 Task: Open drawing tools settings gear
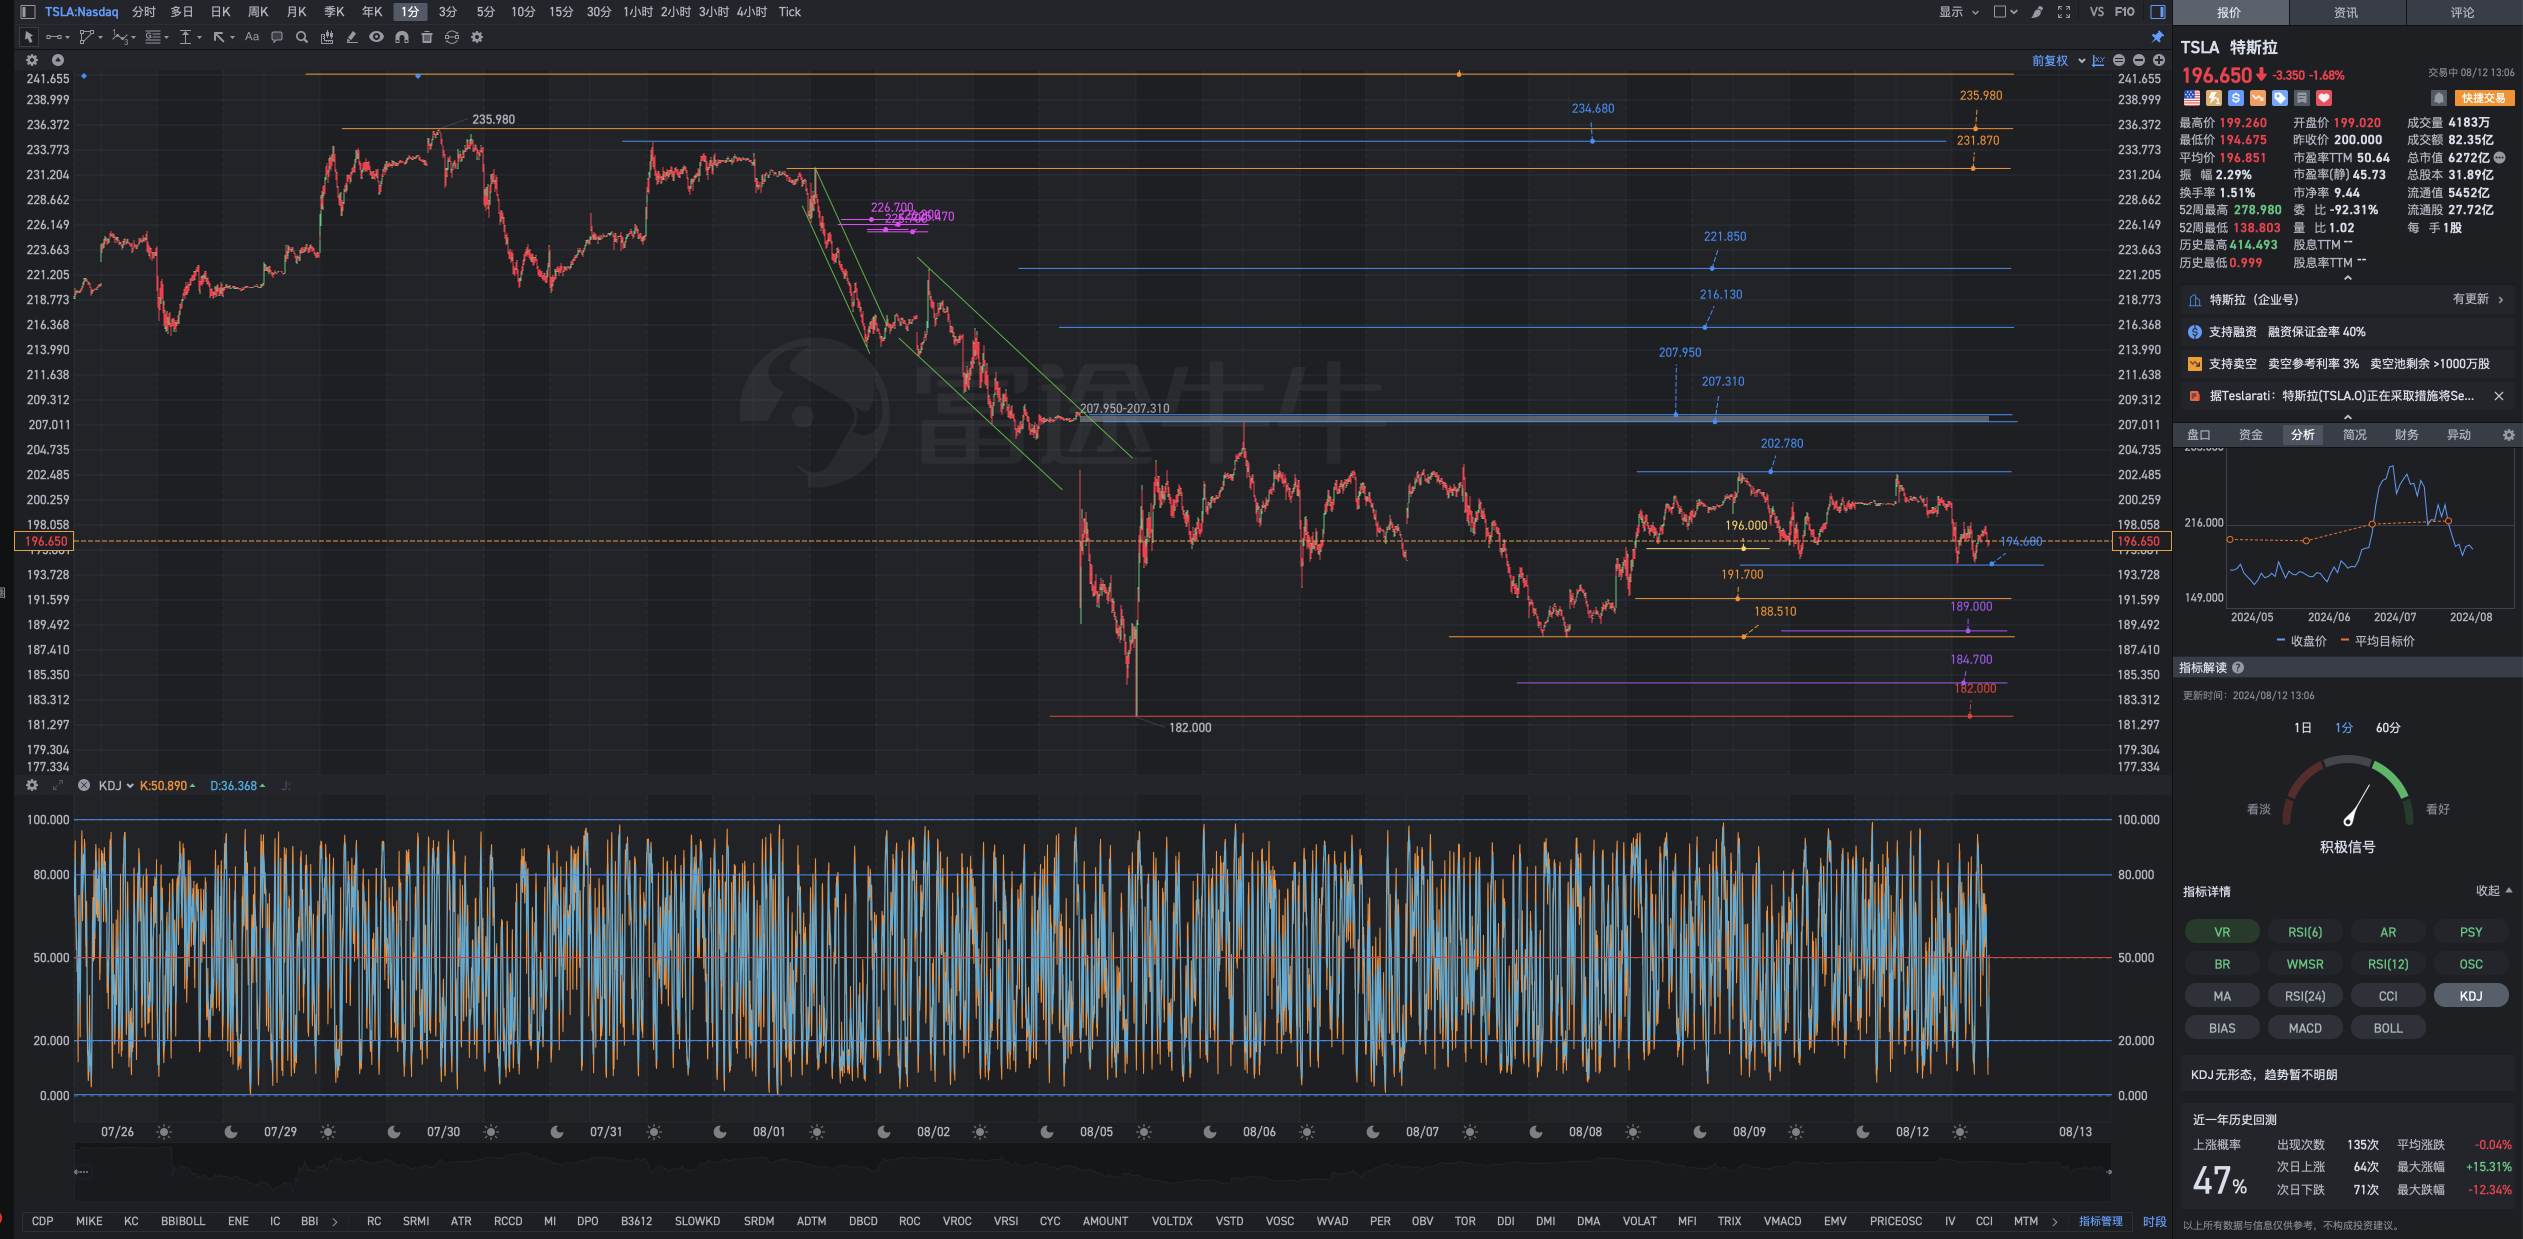[x=477, y=37]
